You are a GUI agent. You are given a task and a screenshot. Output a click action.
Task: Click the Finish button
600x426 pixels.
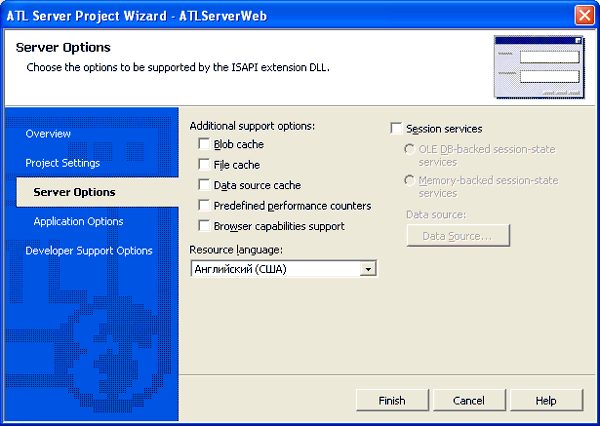coord(392,400)
